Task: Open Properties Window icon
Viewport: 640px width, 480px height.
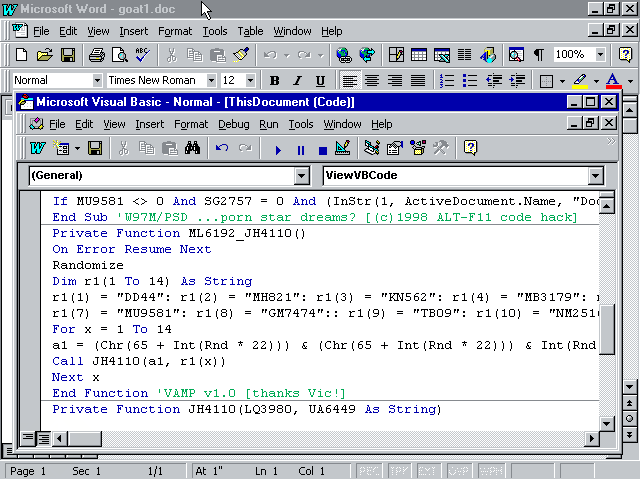Action: tap(395, 148)
